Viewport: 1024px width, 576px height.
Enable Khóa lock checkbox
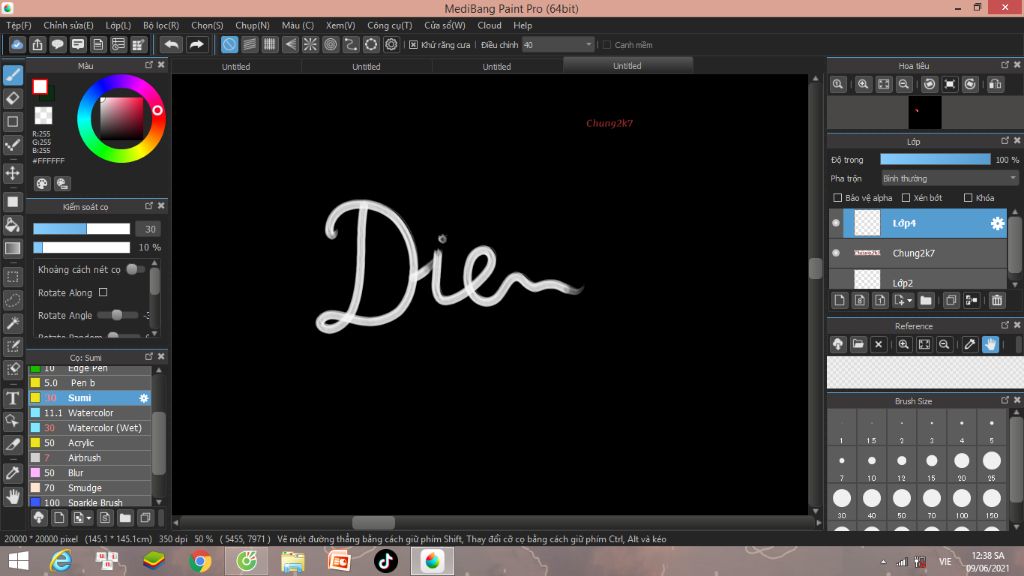click(968, 197)
